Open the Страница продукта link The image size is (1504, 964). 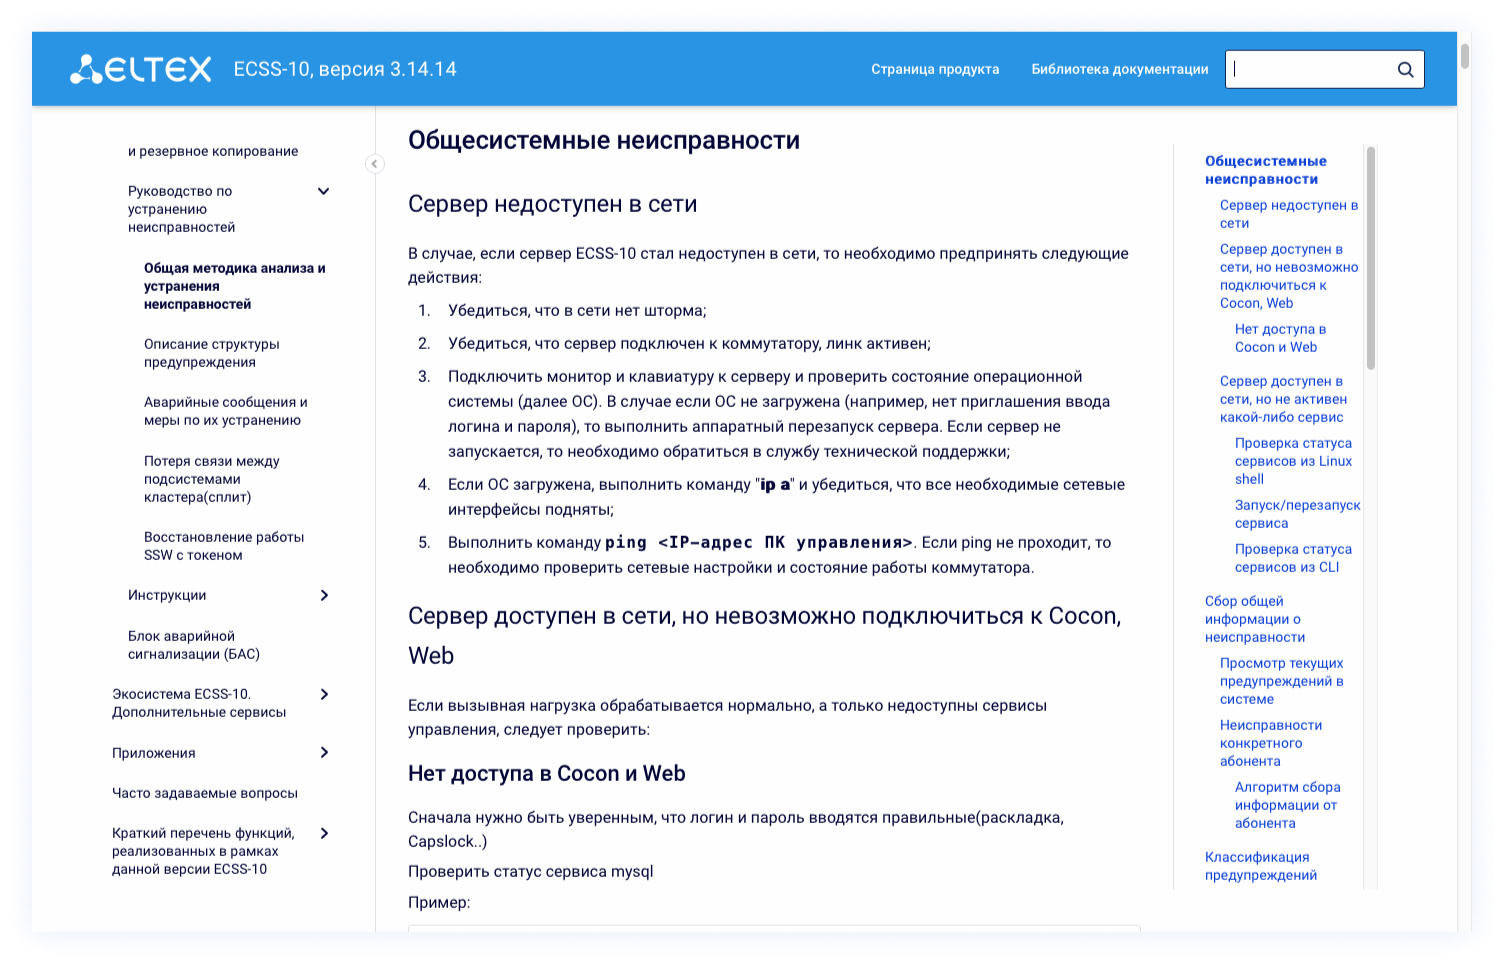pyautogui.click(x=935, y=69)
